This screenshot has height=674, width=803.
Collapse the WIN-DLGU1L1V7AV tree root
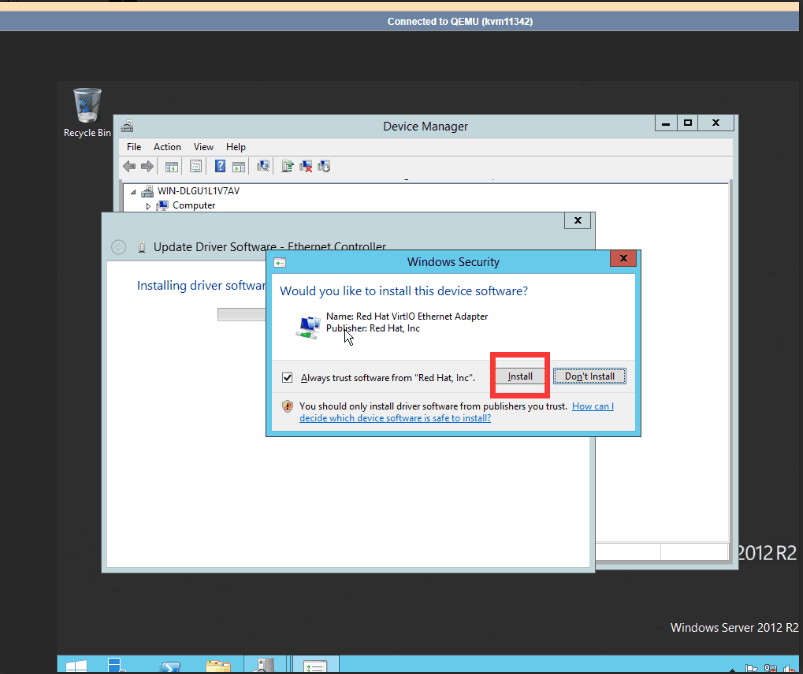coord(133,192)
